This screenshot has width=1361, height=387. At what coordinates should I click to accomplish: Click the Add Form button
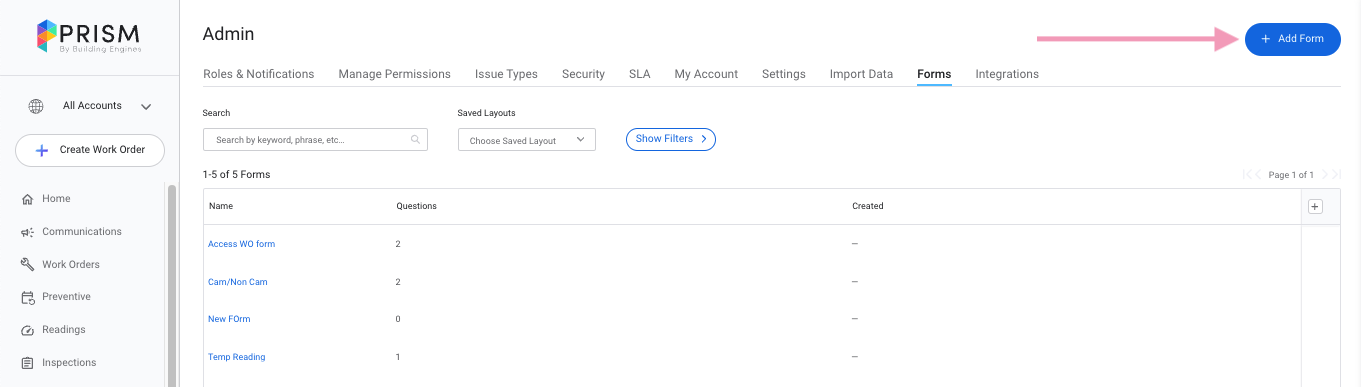[1292, 39]
